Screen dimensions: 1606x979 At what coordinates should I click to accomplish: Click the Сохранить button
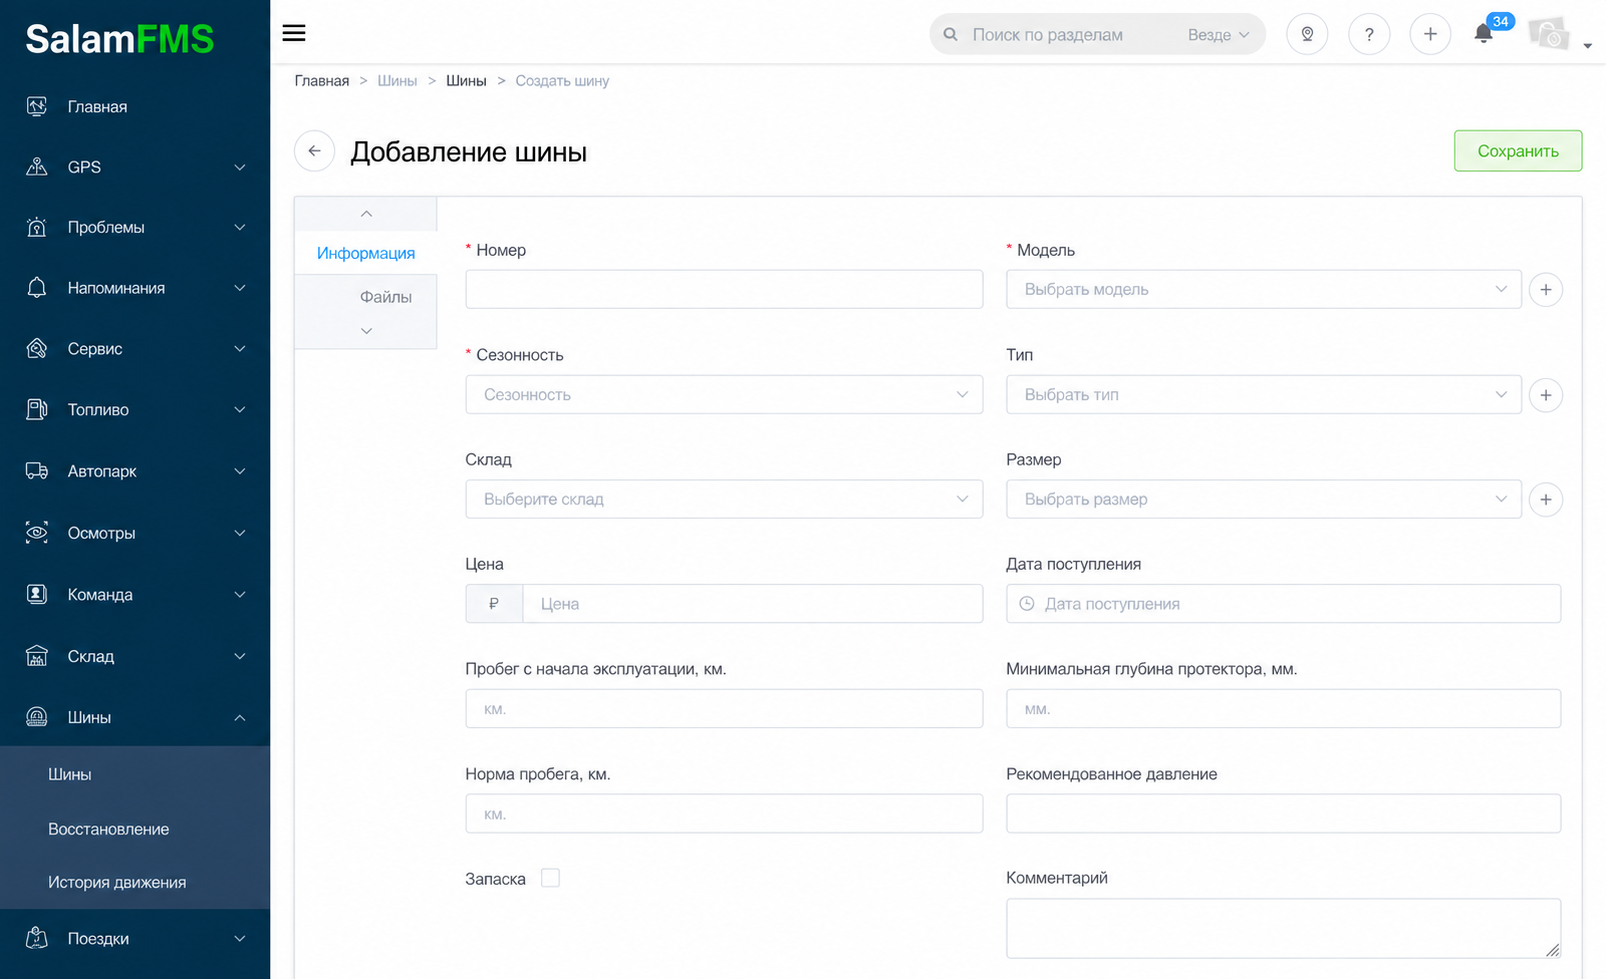pos(1518,151)
